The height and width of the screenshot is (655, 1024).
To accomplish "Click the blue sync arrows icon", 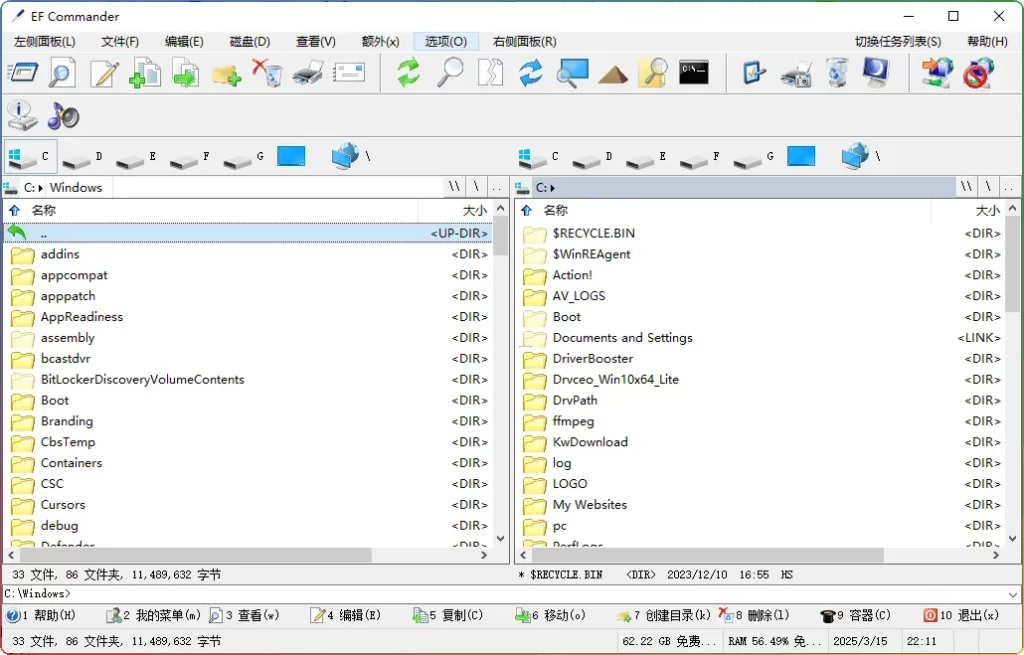I will point(531,72).
